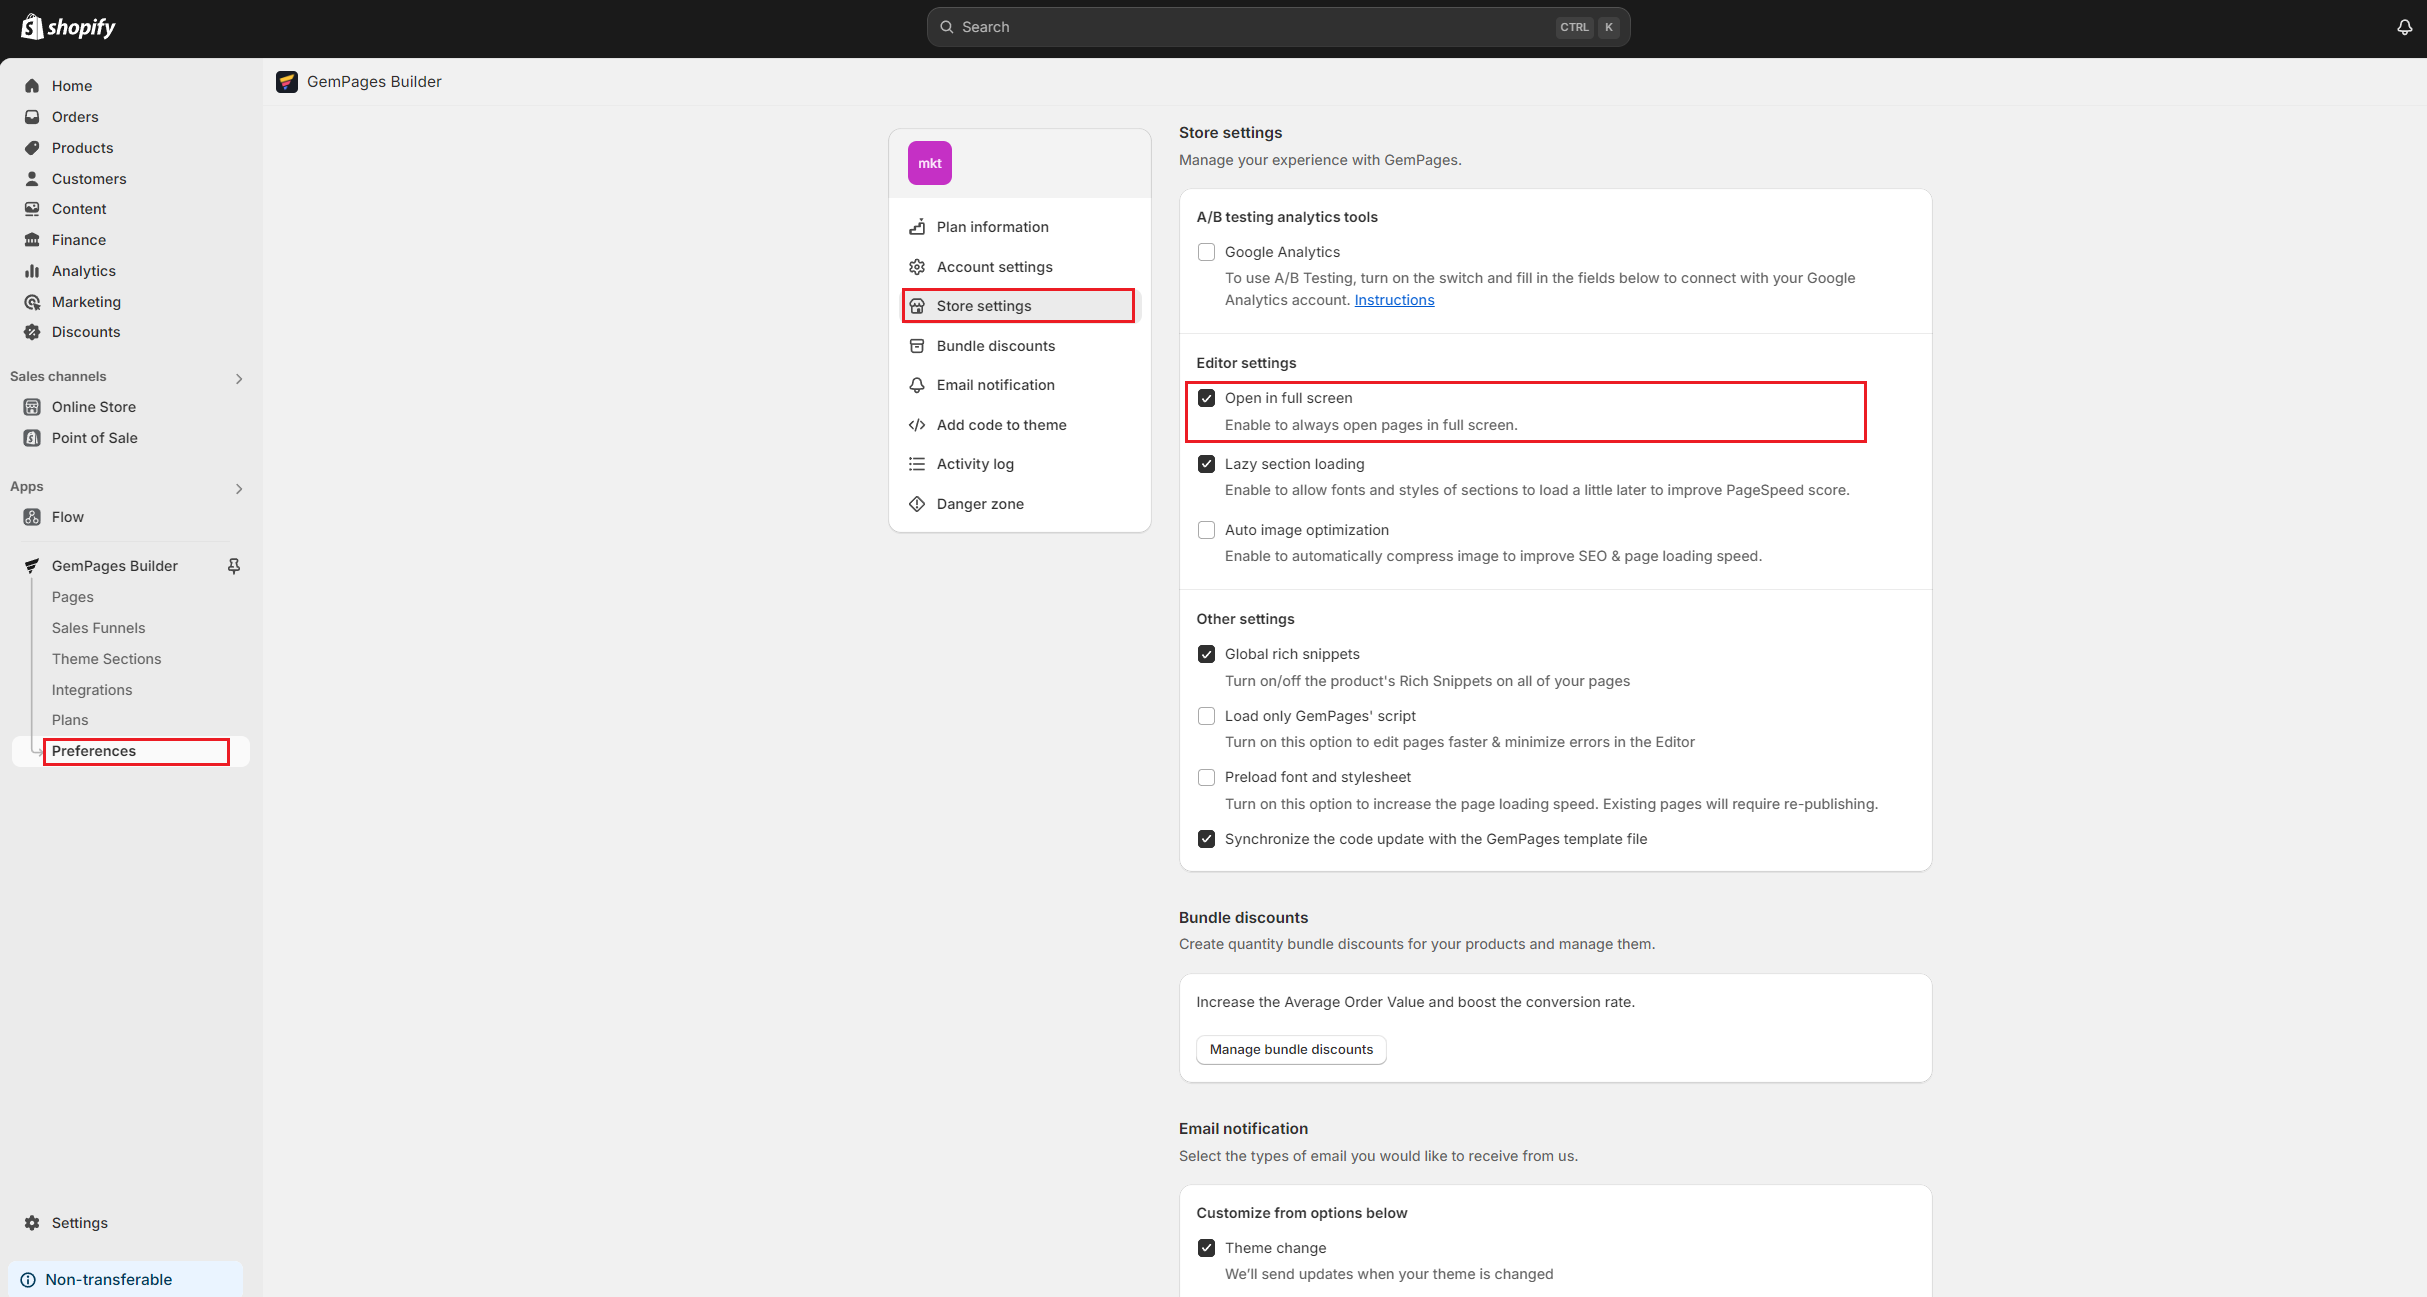Click the Plan information icon

click(916, 227)
